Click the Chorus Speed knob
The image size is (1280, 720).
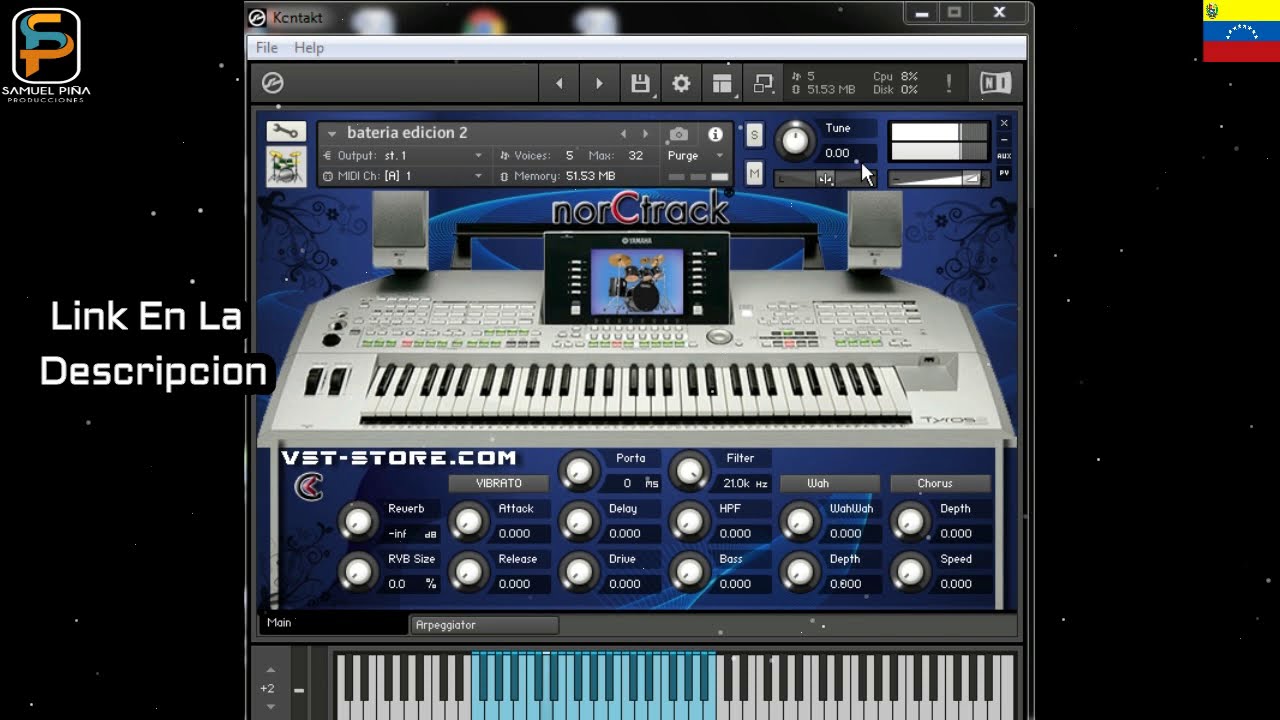[909, 572]
